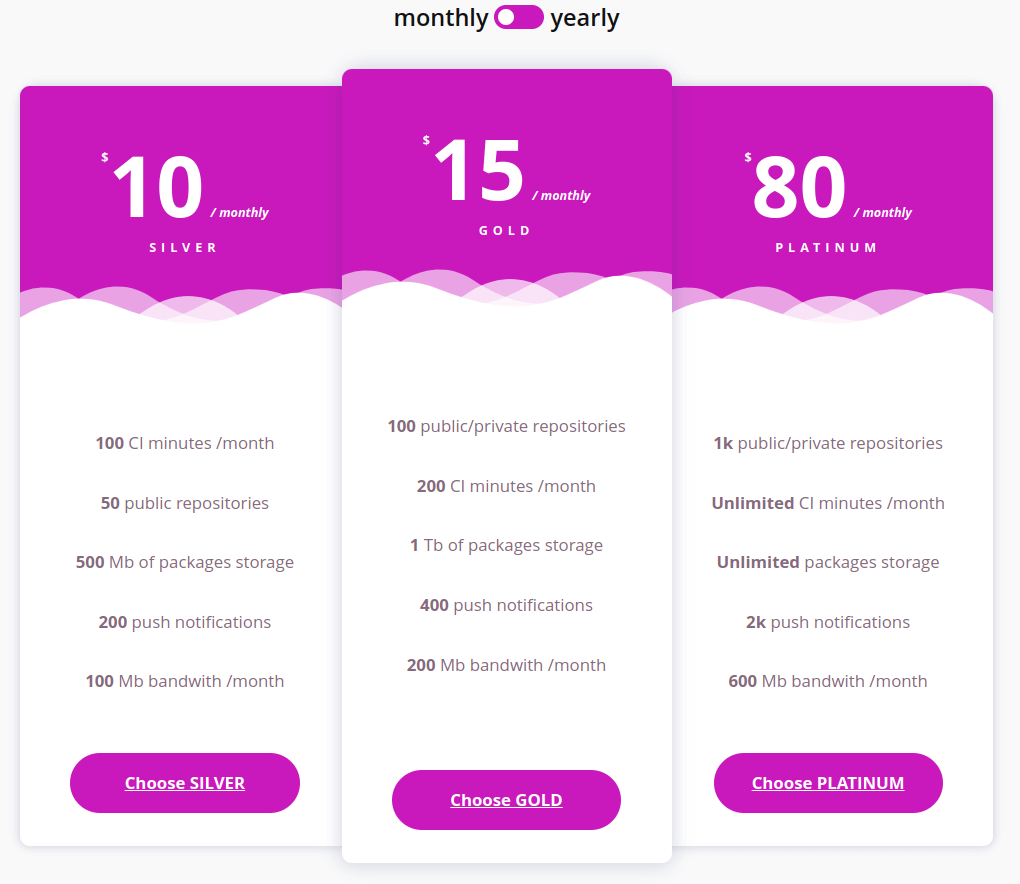Select the PLATINUM plan title
This screenshot has width=1020, height=884.
pos(827,247)
